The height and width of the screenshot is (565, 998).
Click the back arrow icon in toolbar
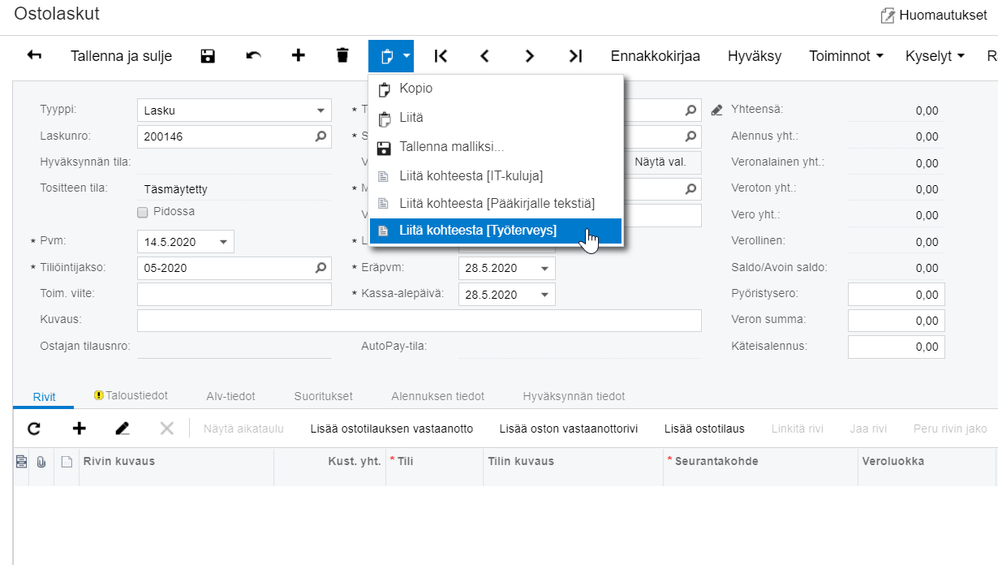[34, 56]
